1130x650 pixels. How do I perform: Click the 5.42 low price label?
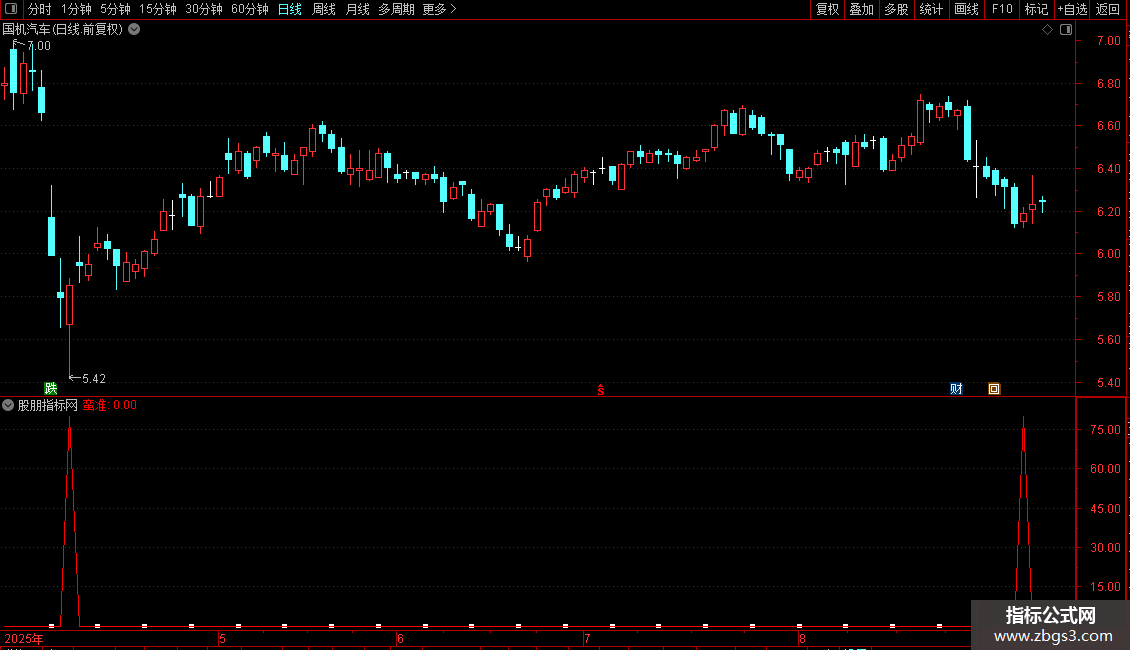coord(94,379)
